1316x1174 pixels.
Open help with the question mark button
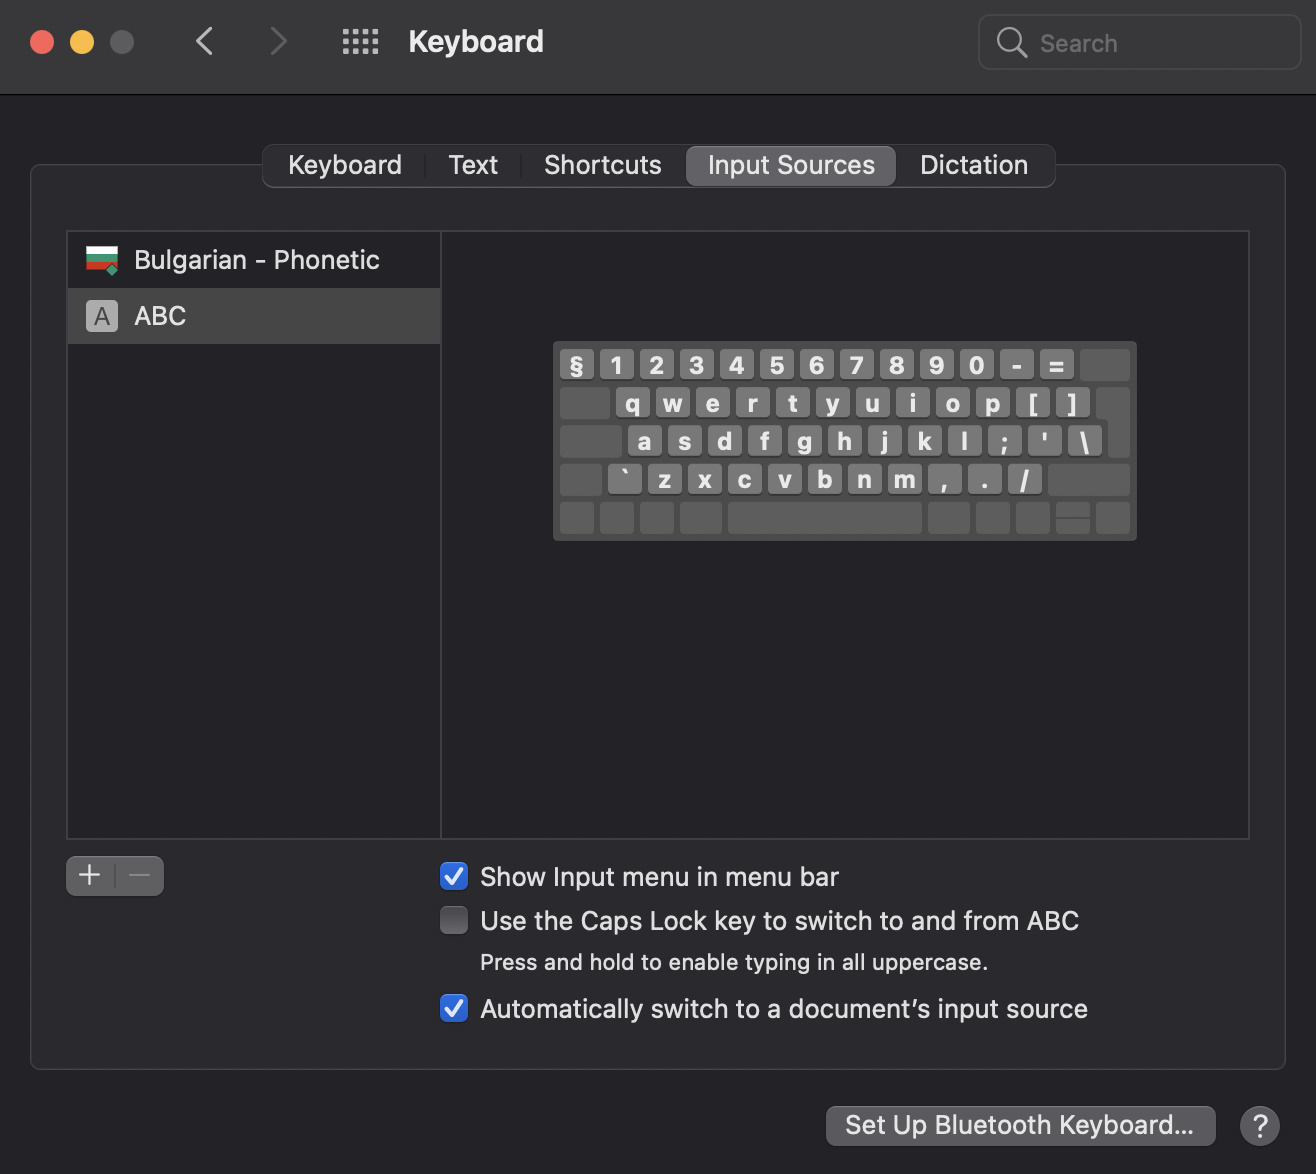(1260, 1125)
